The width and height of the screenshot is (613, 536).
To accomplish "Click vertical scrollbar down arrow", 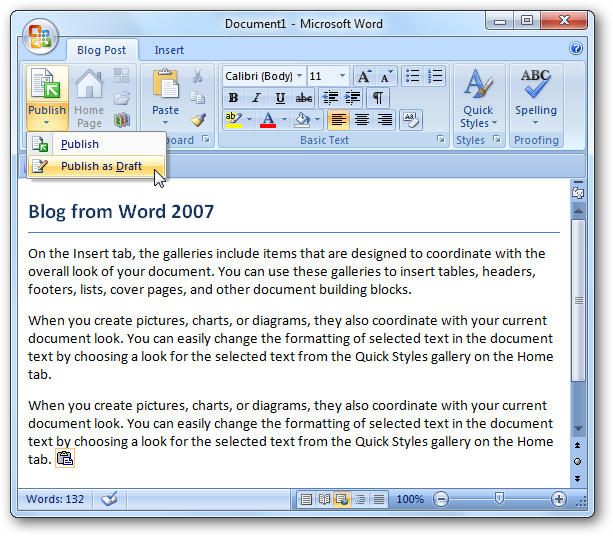I will (578, 428).
